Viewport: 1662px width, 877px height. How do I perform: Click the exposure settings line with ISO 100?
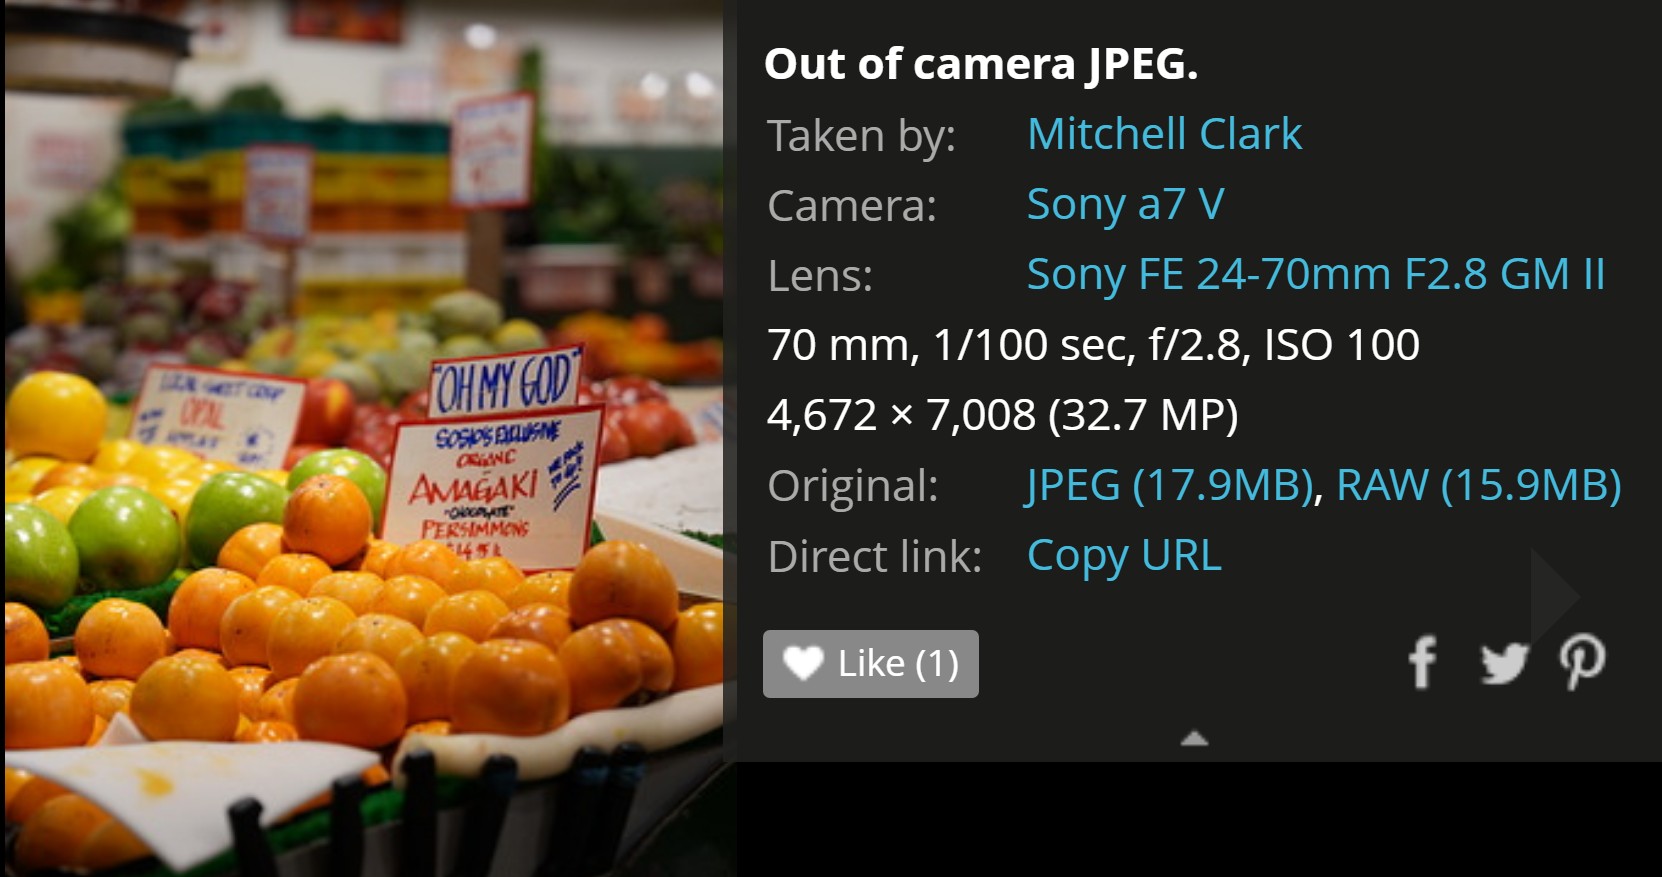(1093, 345)
